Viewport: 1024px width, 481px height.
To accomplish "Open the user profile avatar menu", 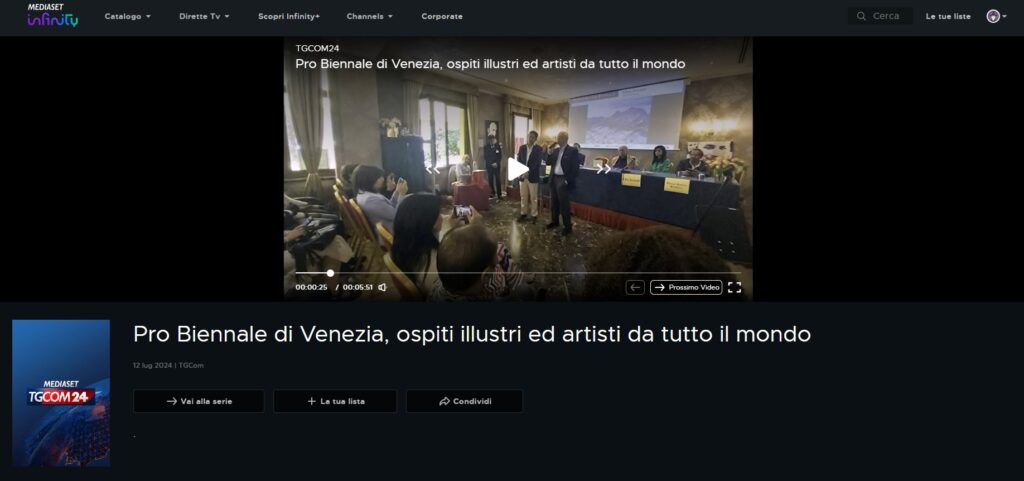I will coord(996,16).
